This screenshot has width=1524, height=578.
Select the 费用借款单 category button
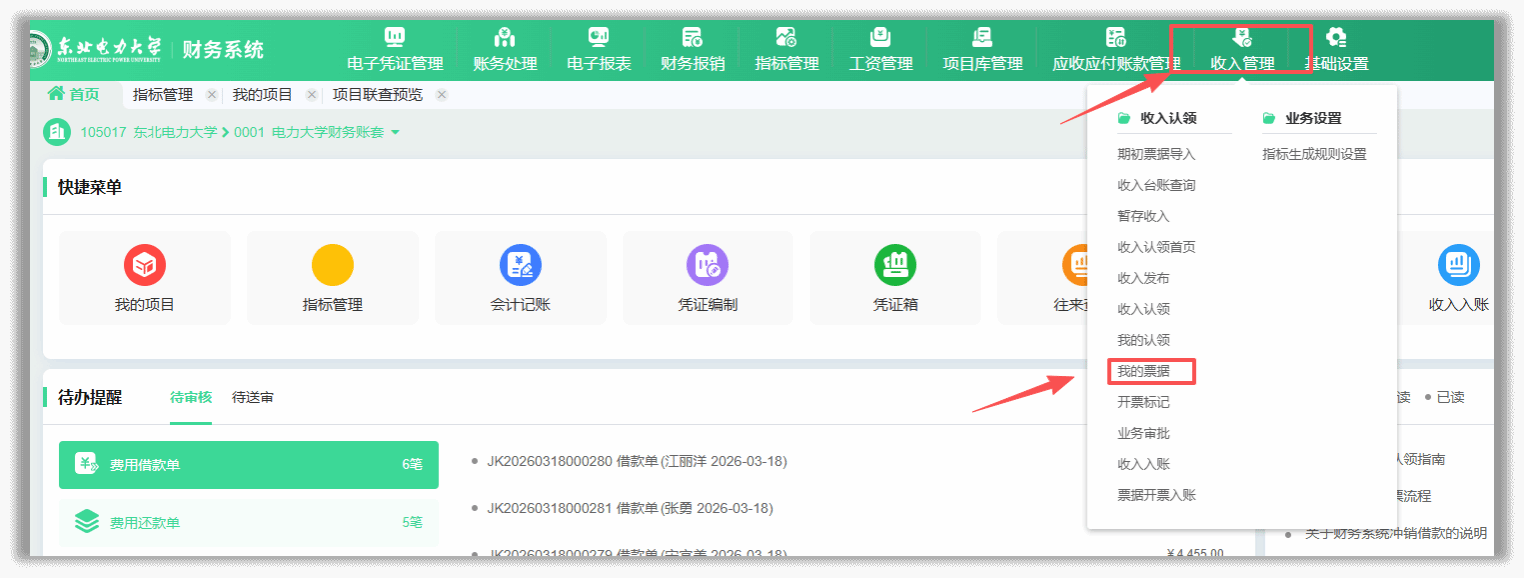tap(248, 465)
